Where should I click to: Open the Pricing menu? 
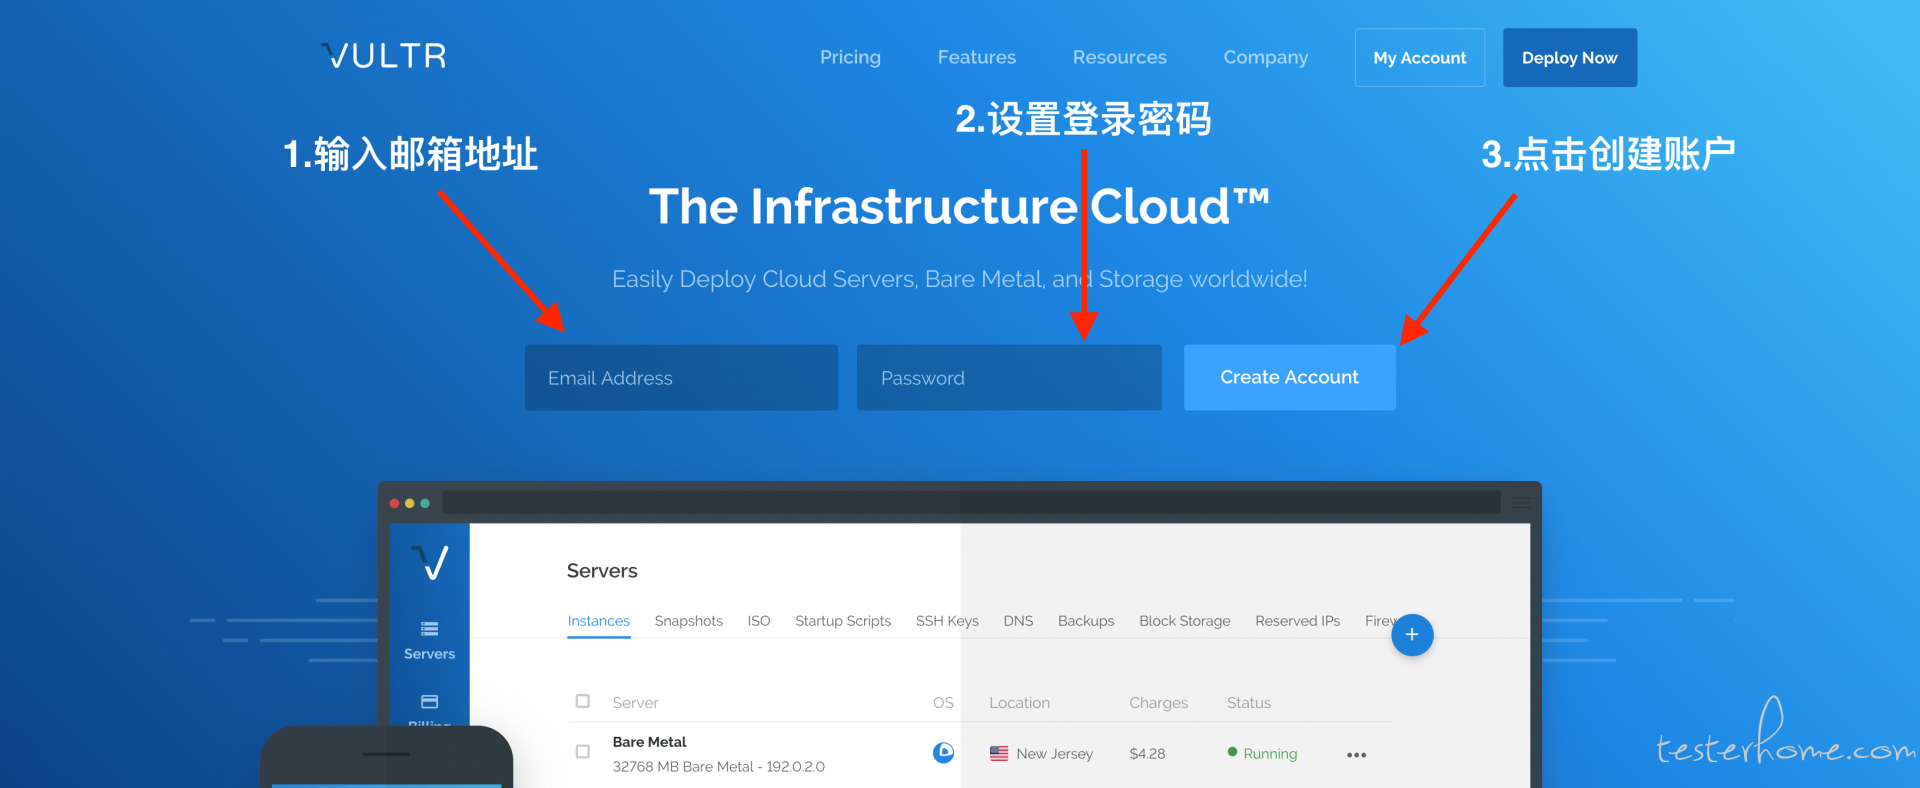point(850,57)
